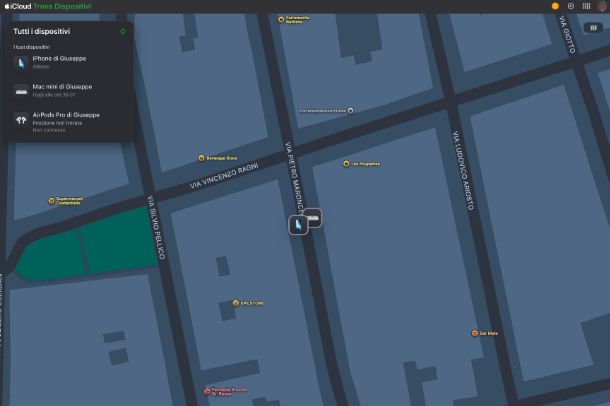Click the iPhone device icon in the sidebar
The height and width of the screenshot is (406, 610).
tap(21, 63)
